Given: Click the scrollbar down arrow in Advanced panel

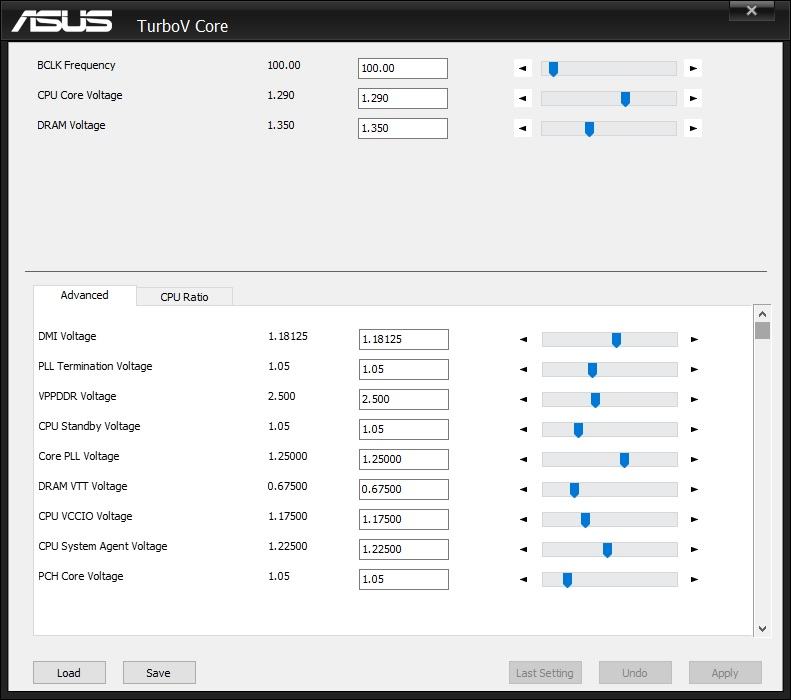Looking at the screenshot, I should pos(762,629).
